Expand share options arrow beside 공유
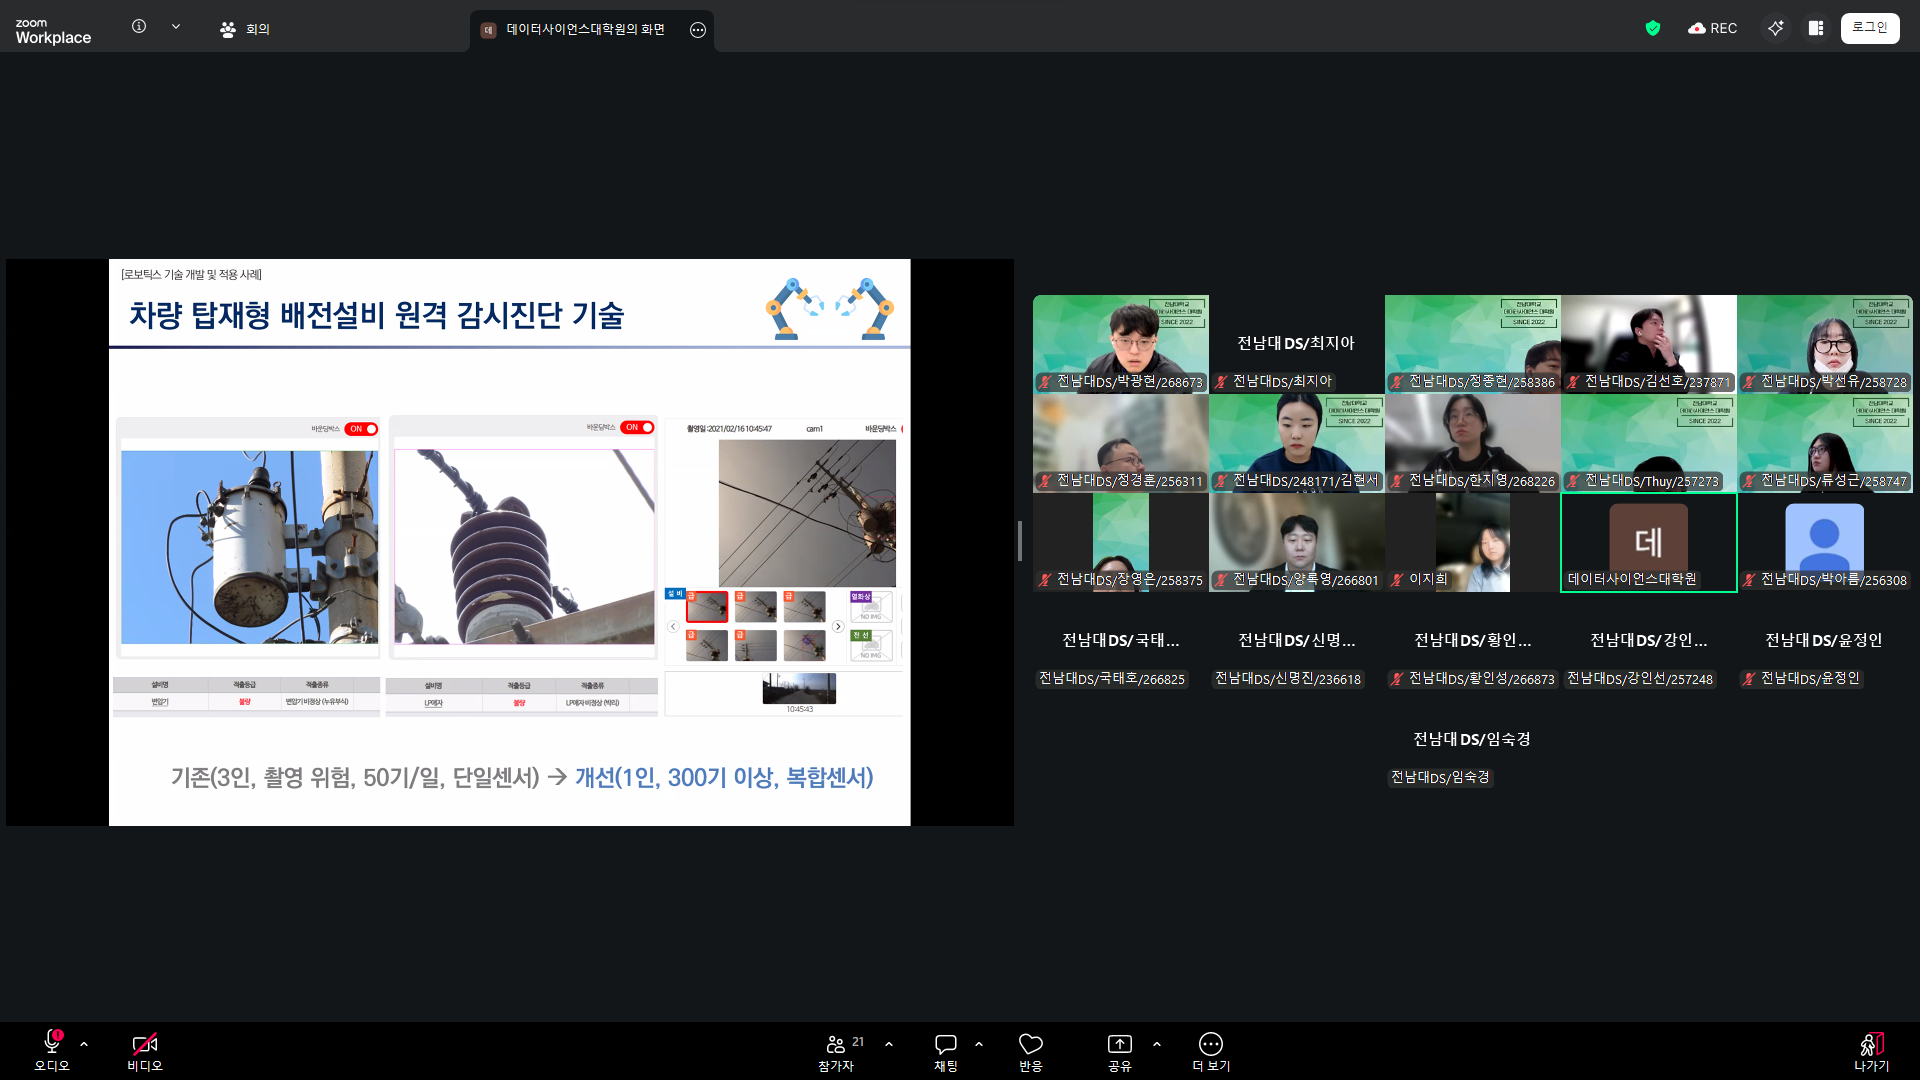Screen dimensions: 1920x1080 tap(1157, 1044)
